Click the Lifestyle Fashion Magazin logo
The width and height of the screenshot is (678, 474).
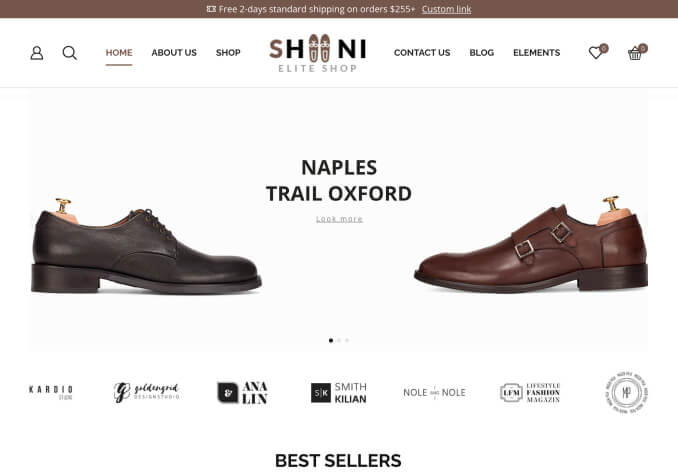tap(530, 393)
